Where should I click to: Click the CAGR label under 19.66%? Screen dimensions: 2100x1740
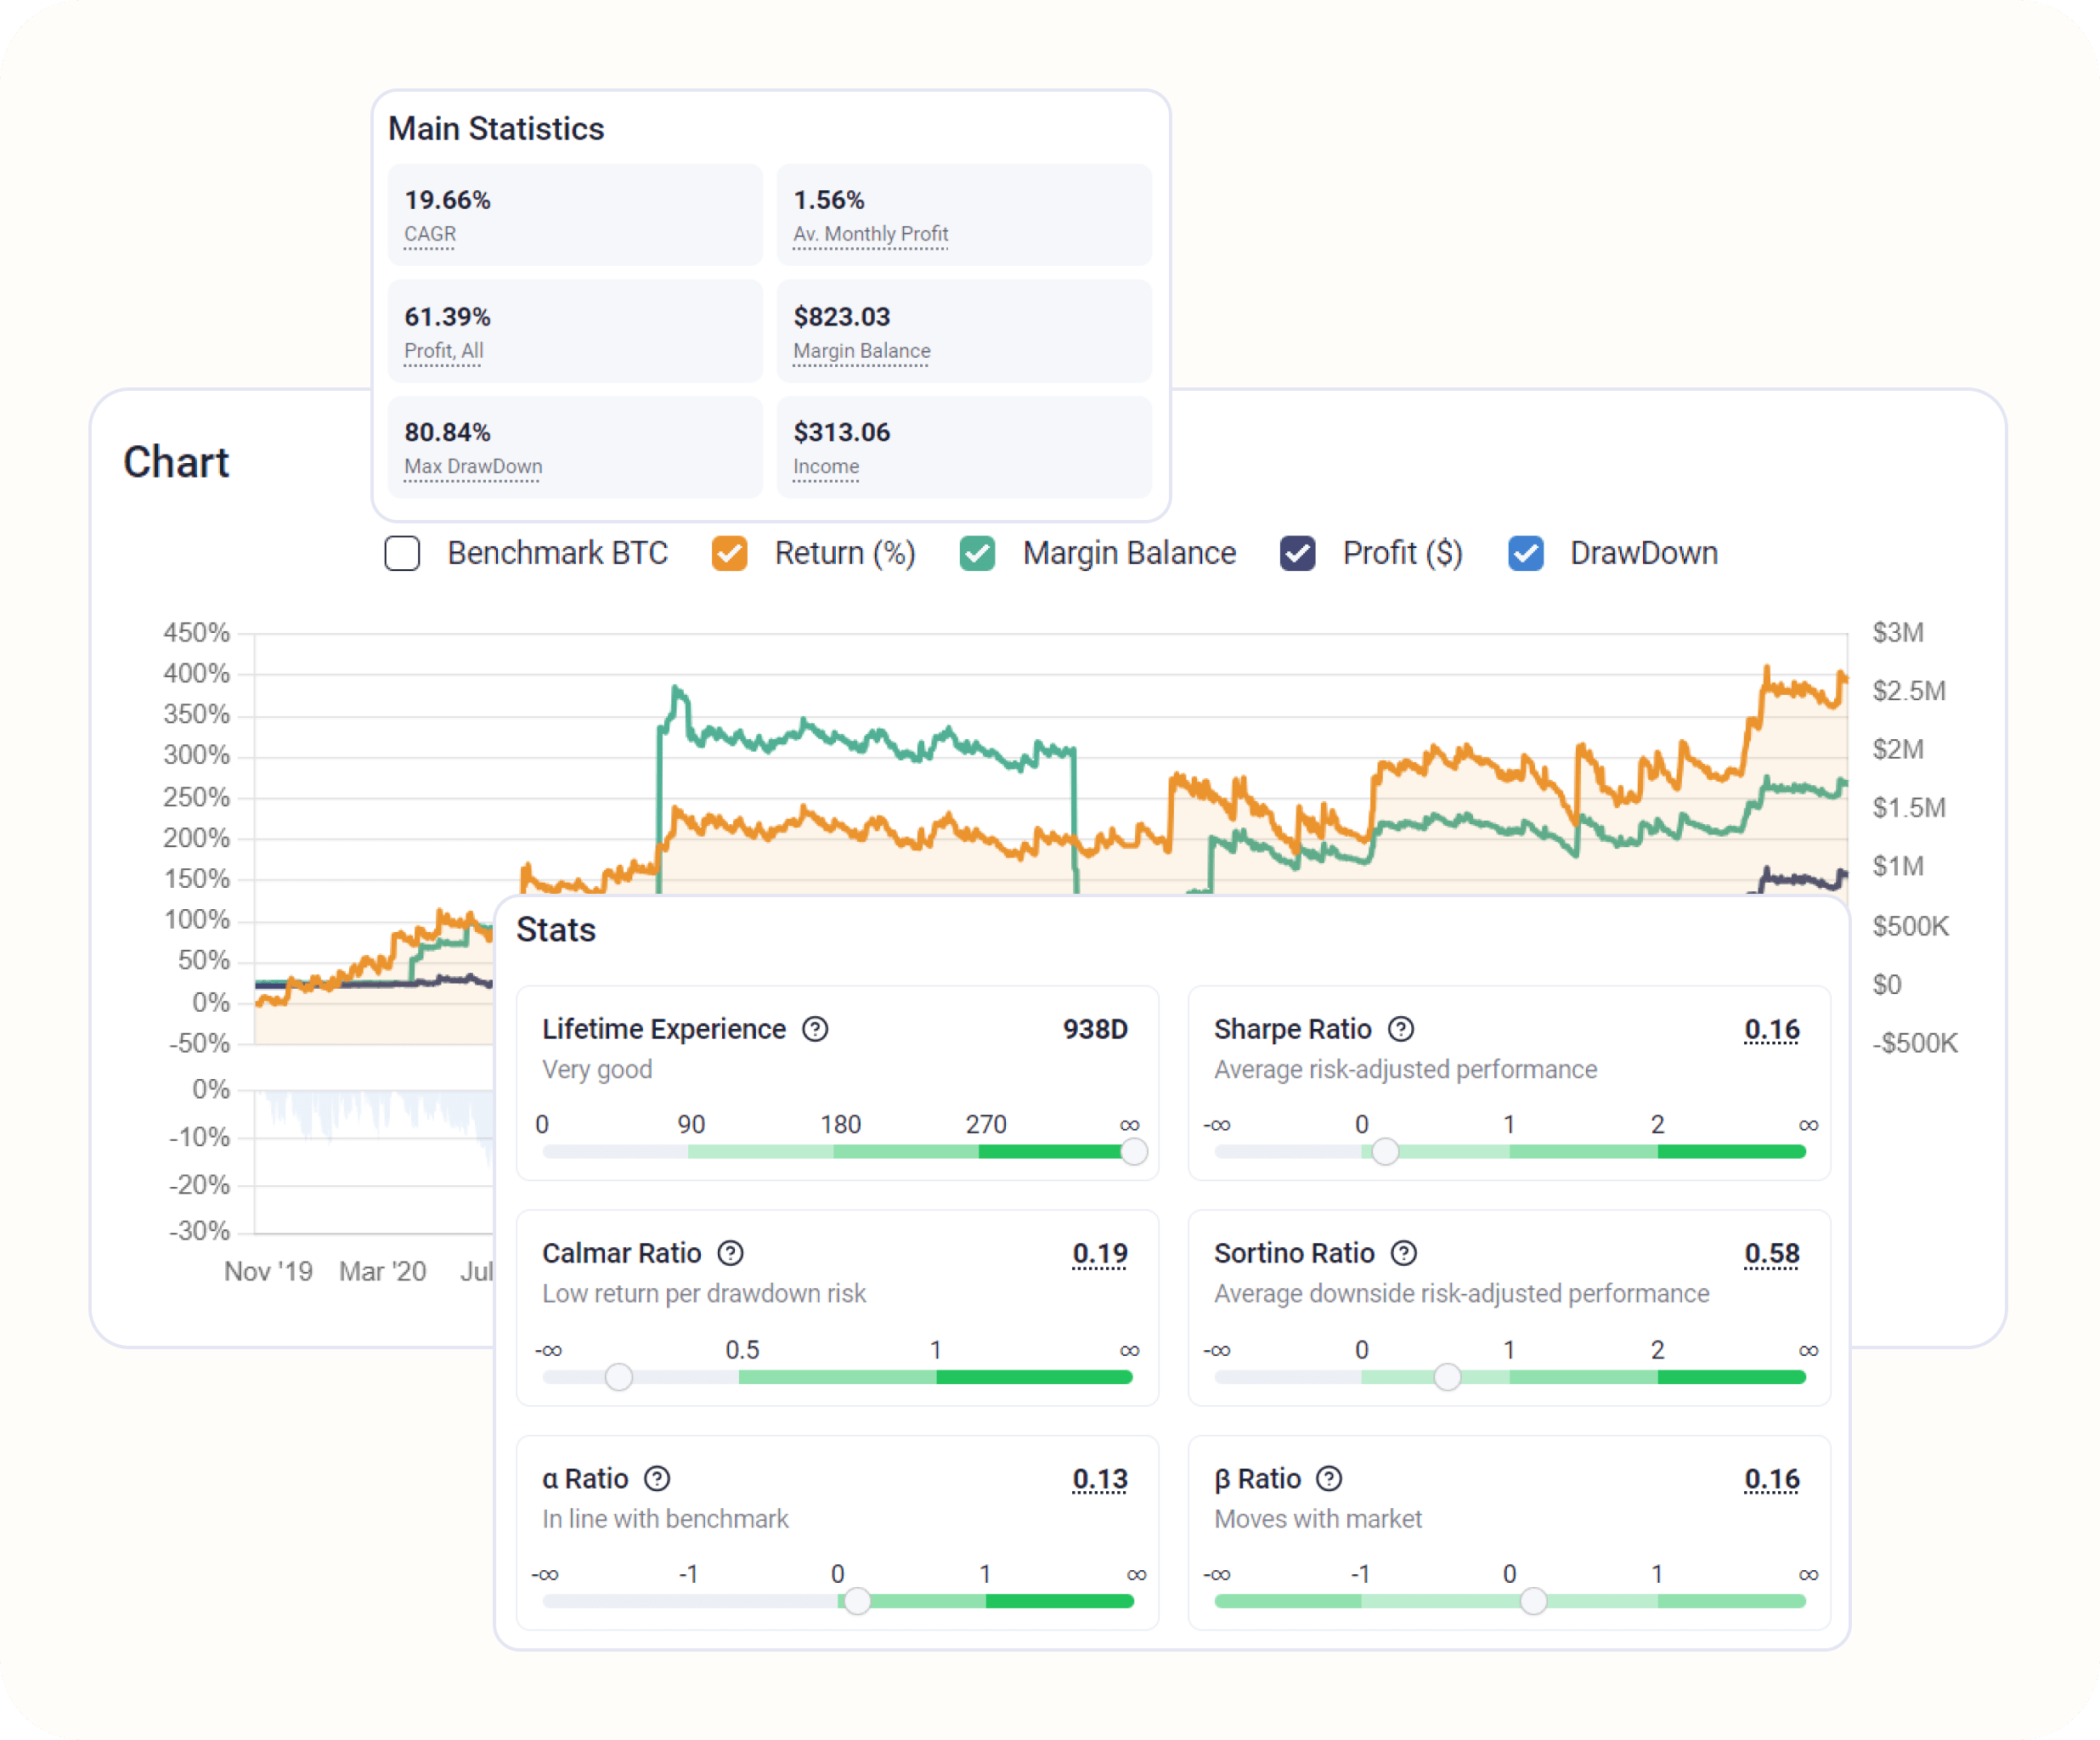tap(430, 234)
